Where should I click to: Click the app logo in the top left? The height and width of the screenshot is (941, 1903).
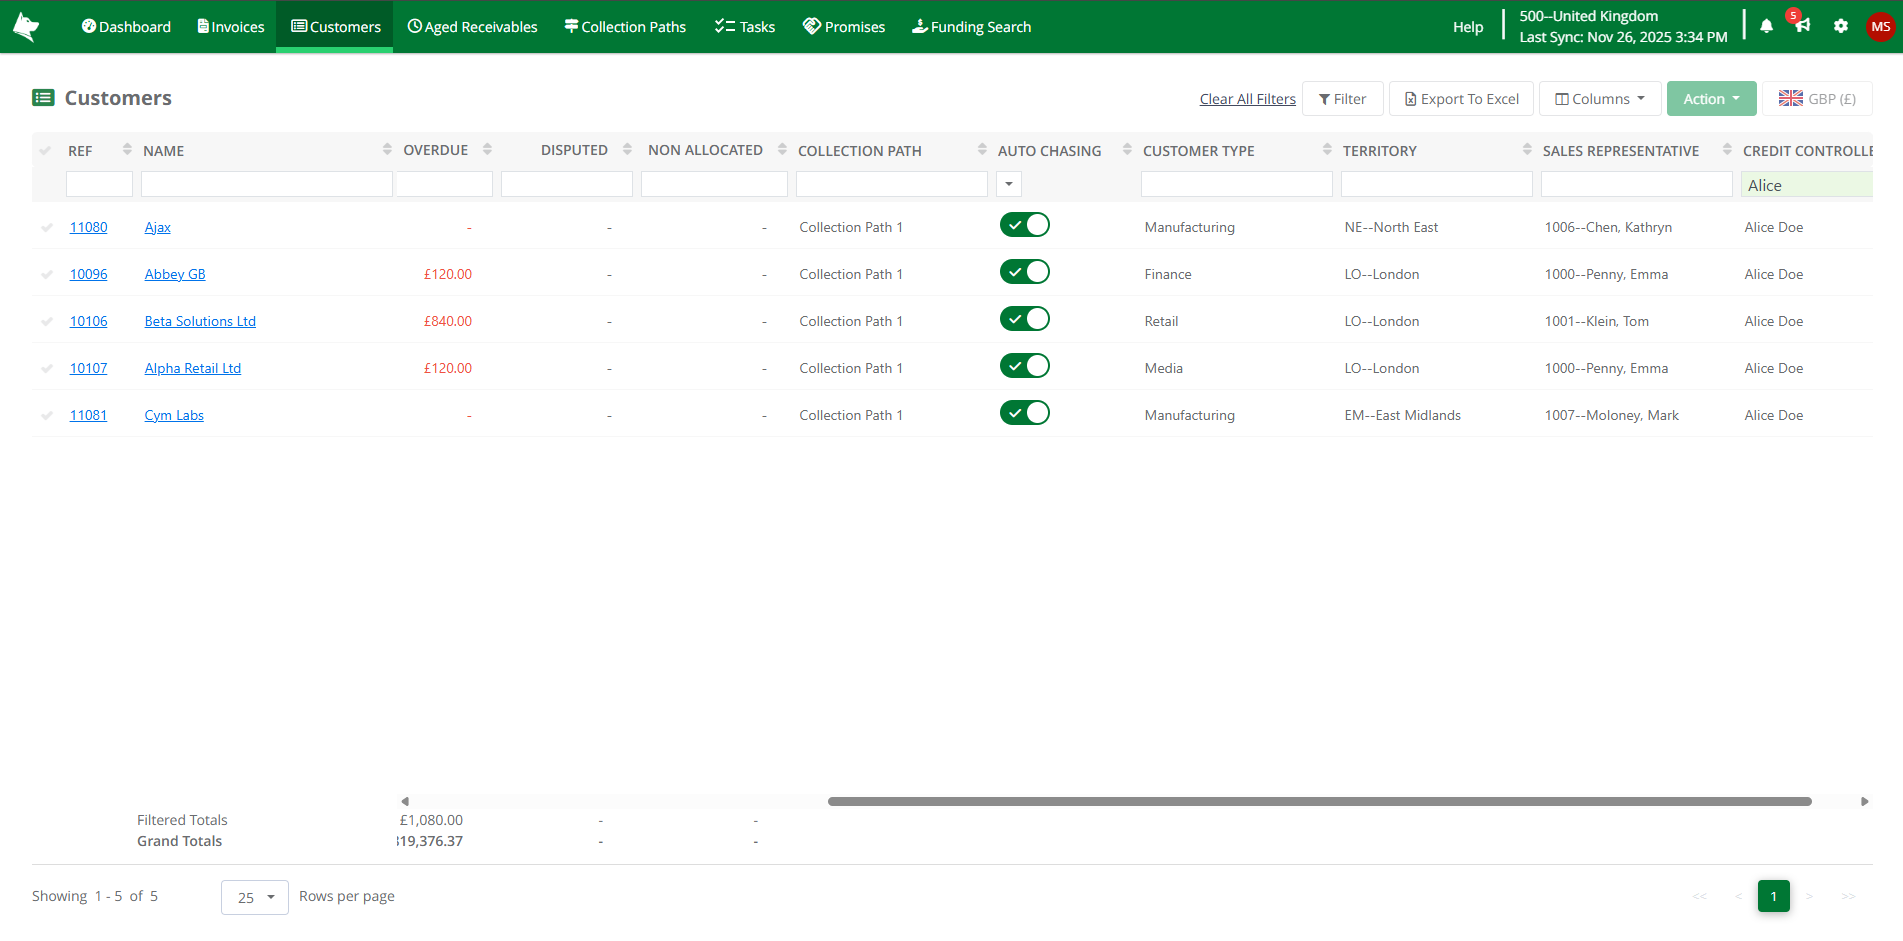[x=25, y=26]
